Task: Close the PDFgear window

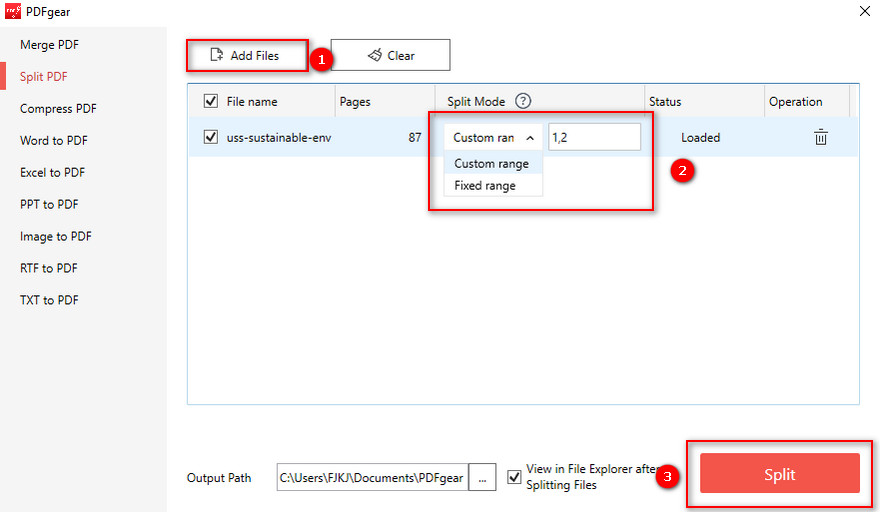Action: point(864,11)
